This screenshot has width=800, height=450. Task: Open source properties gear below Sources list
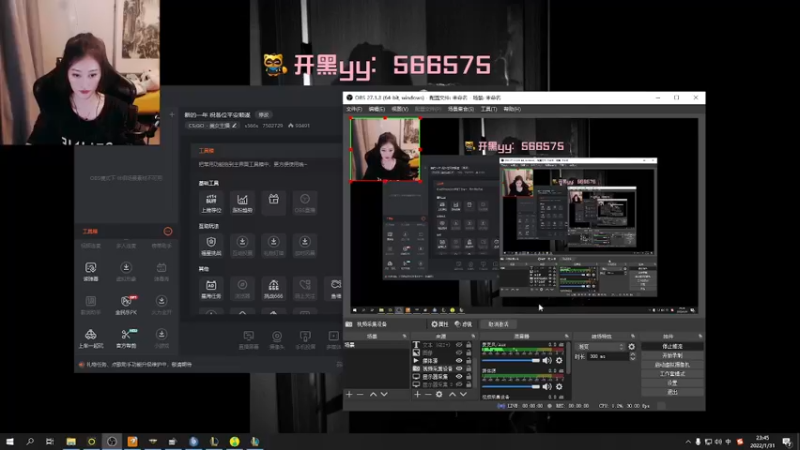[439, 394]
